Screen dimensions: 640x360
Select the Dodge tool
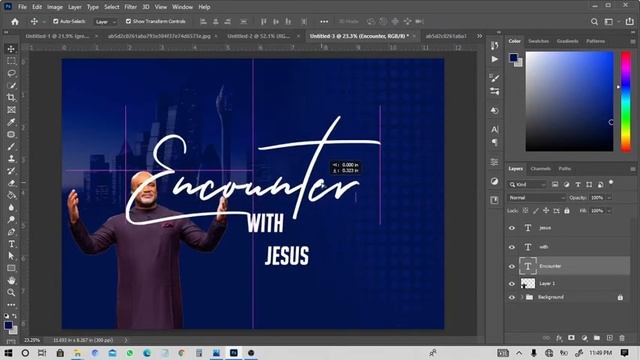11,220
